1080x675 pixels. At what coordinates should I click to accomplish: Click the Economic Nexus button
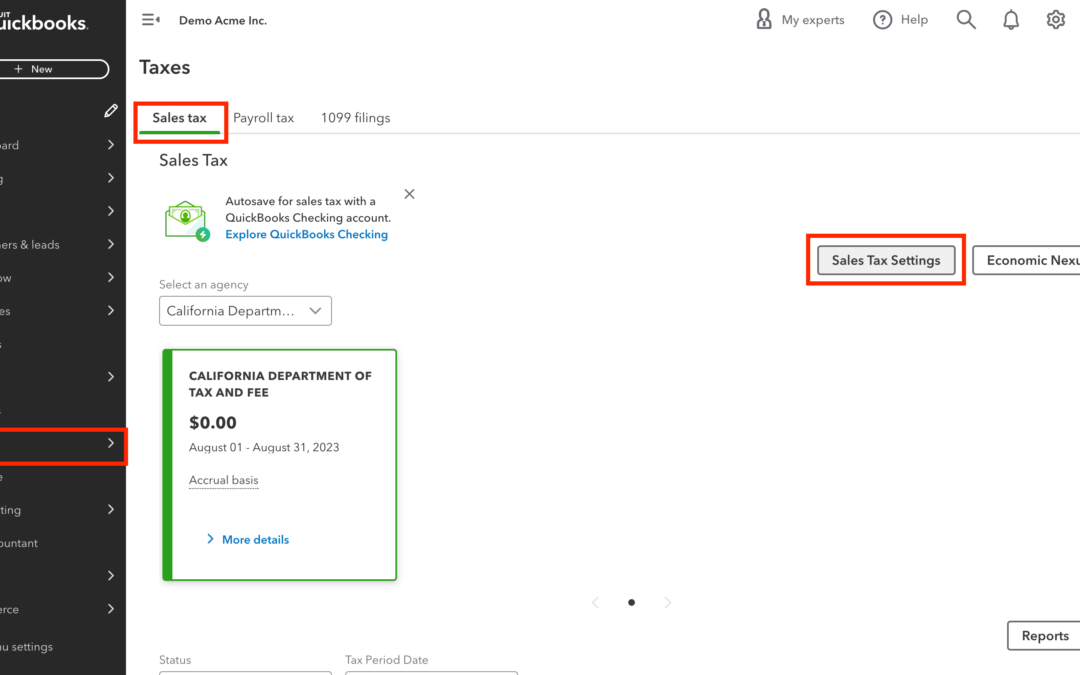(1026, 260)
